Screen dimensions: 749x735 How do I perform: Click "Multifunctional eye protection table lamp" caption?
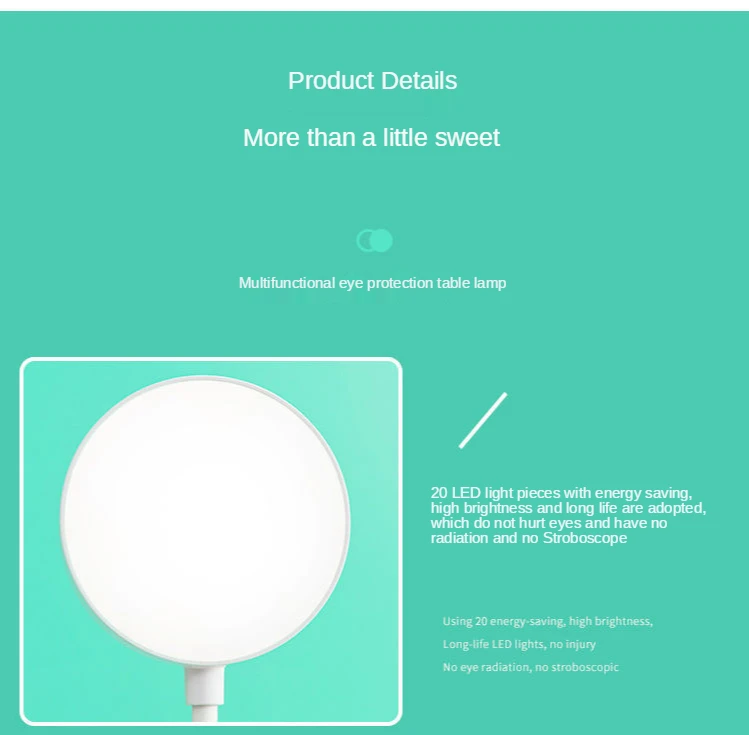coord(373,283)
